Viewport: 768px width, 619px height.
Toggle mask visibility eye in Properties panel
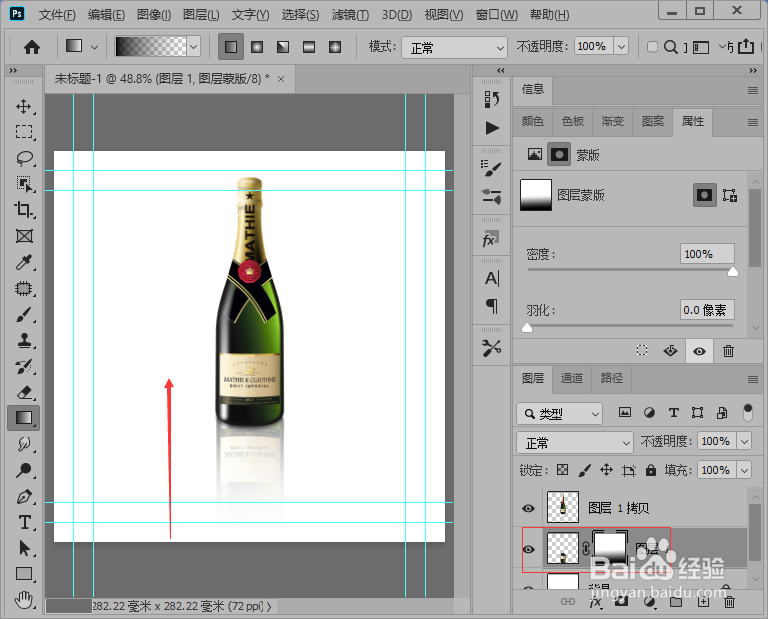(699, 351)
